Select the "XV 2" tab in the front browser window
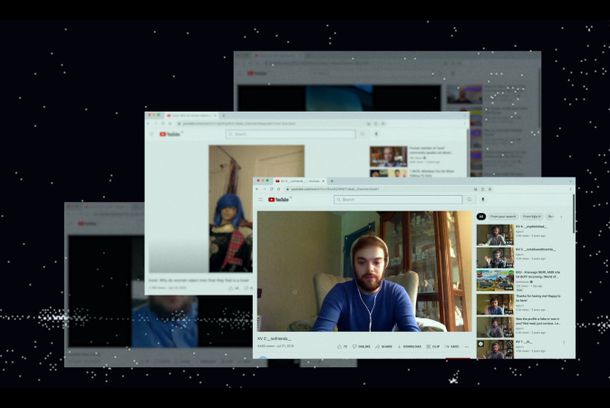 coord(300,181)
